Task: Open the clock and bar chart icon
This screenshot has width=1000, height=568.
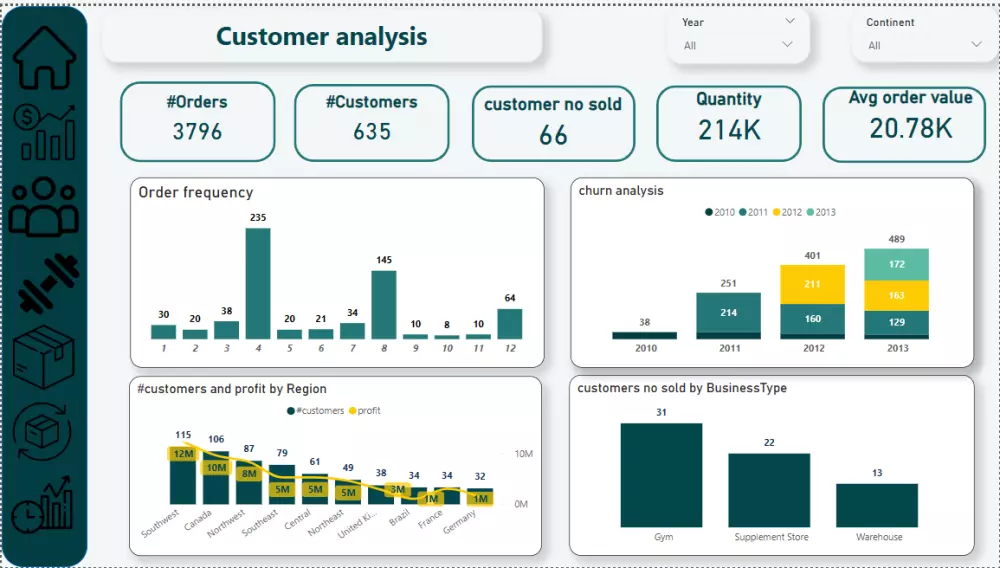Action: point(44,503)
